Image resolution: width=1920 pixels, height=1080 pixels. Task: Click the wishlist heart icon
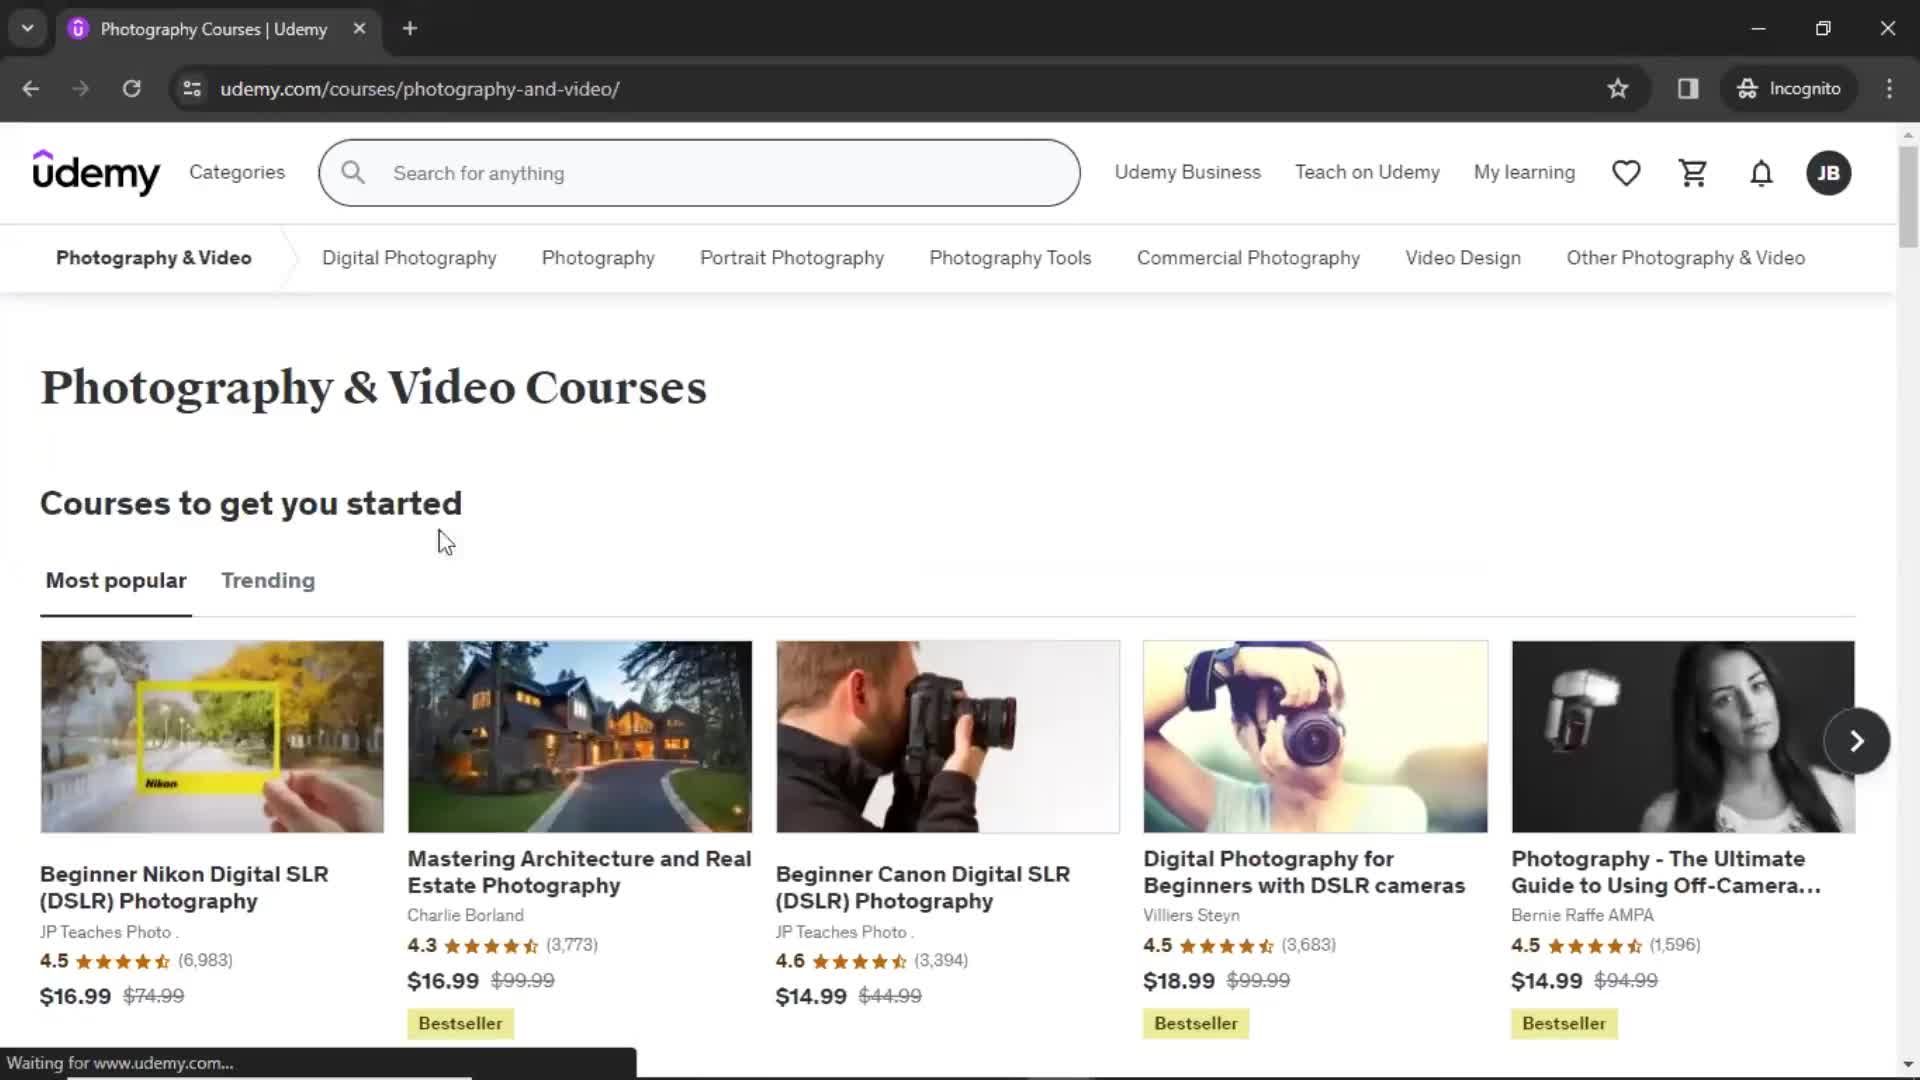1626,173
